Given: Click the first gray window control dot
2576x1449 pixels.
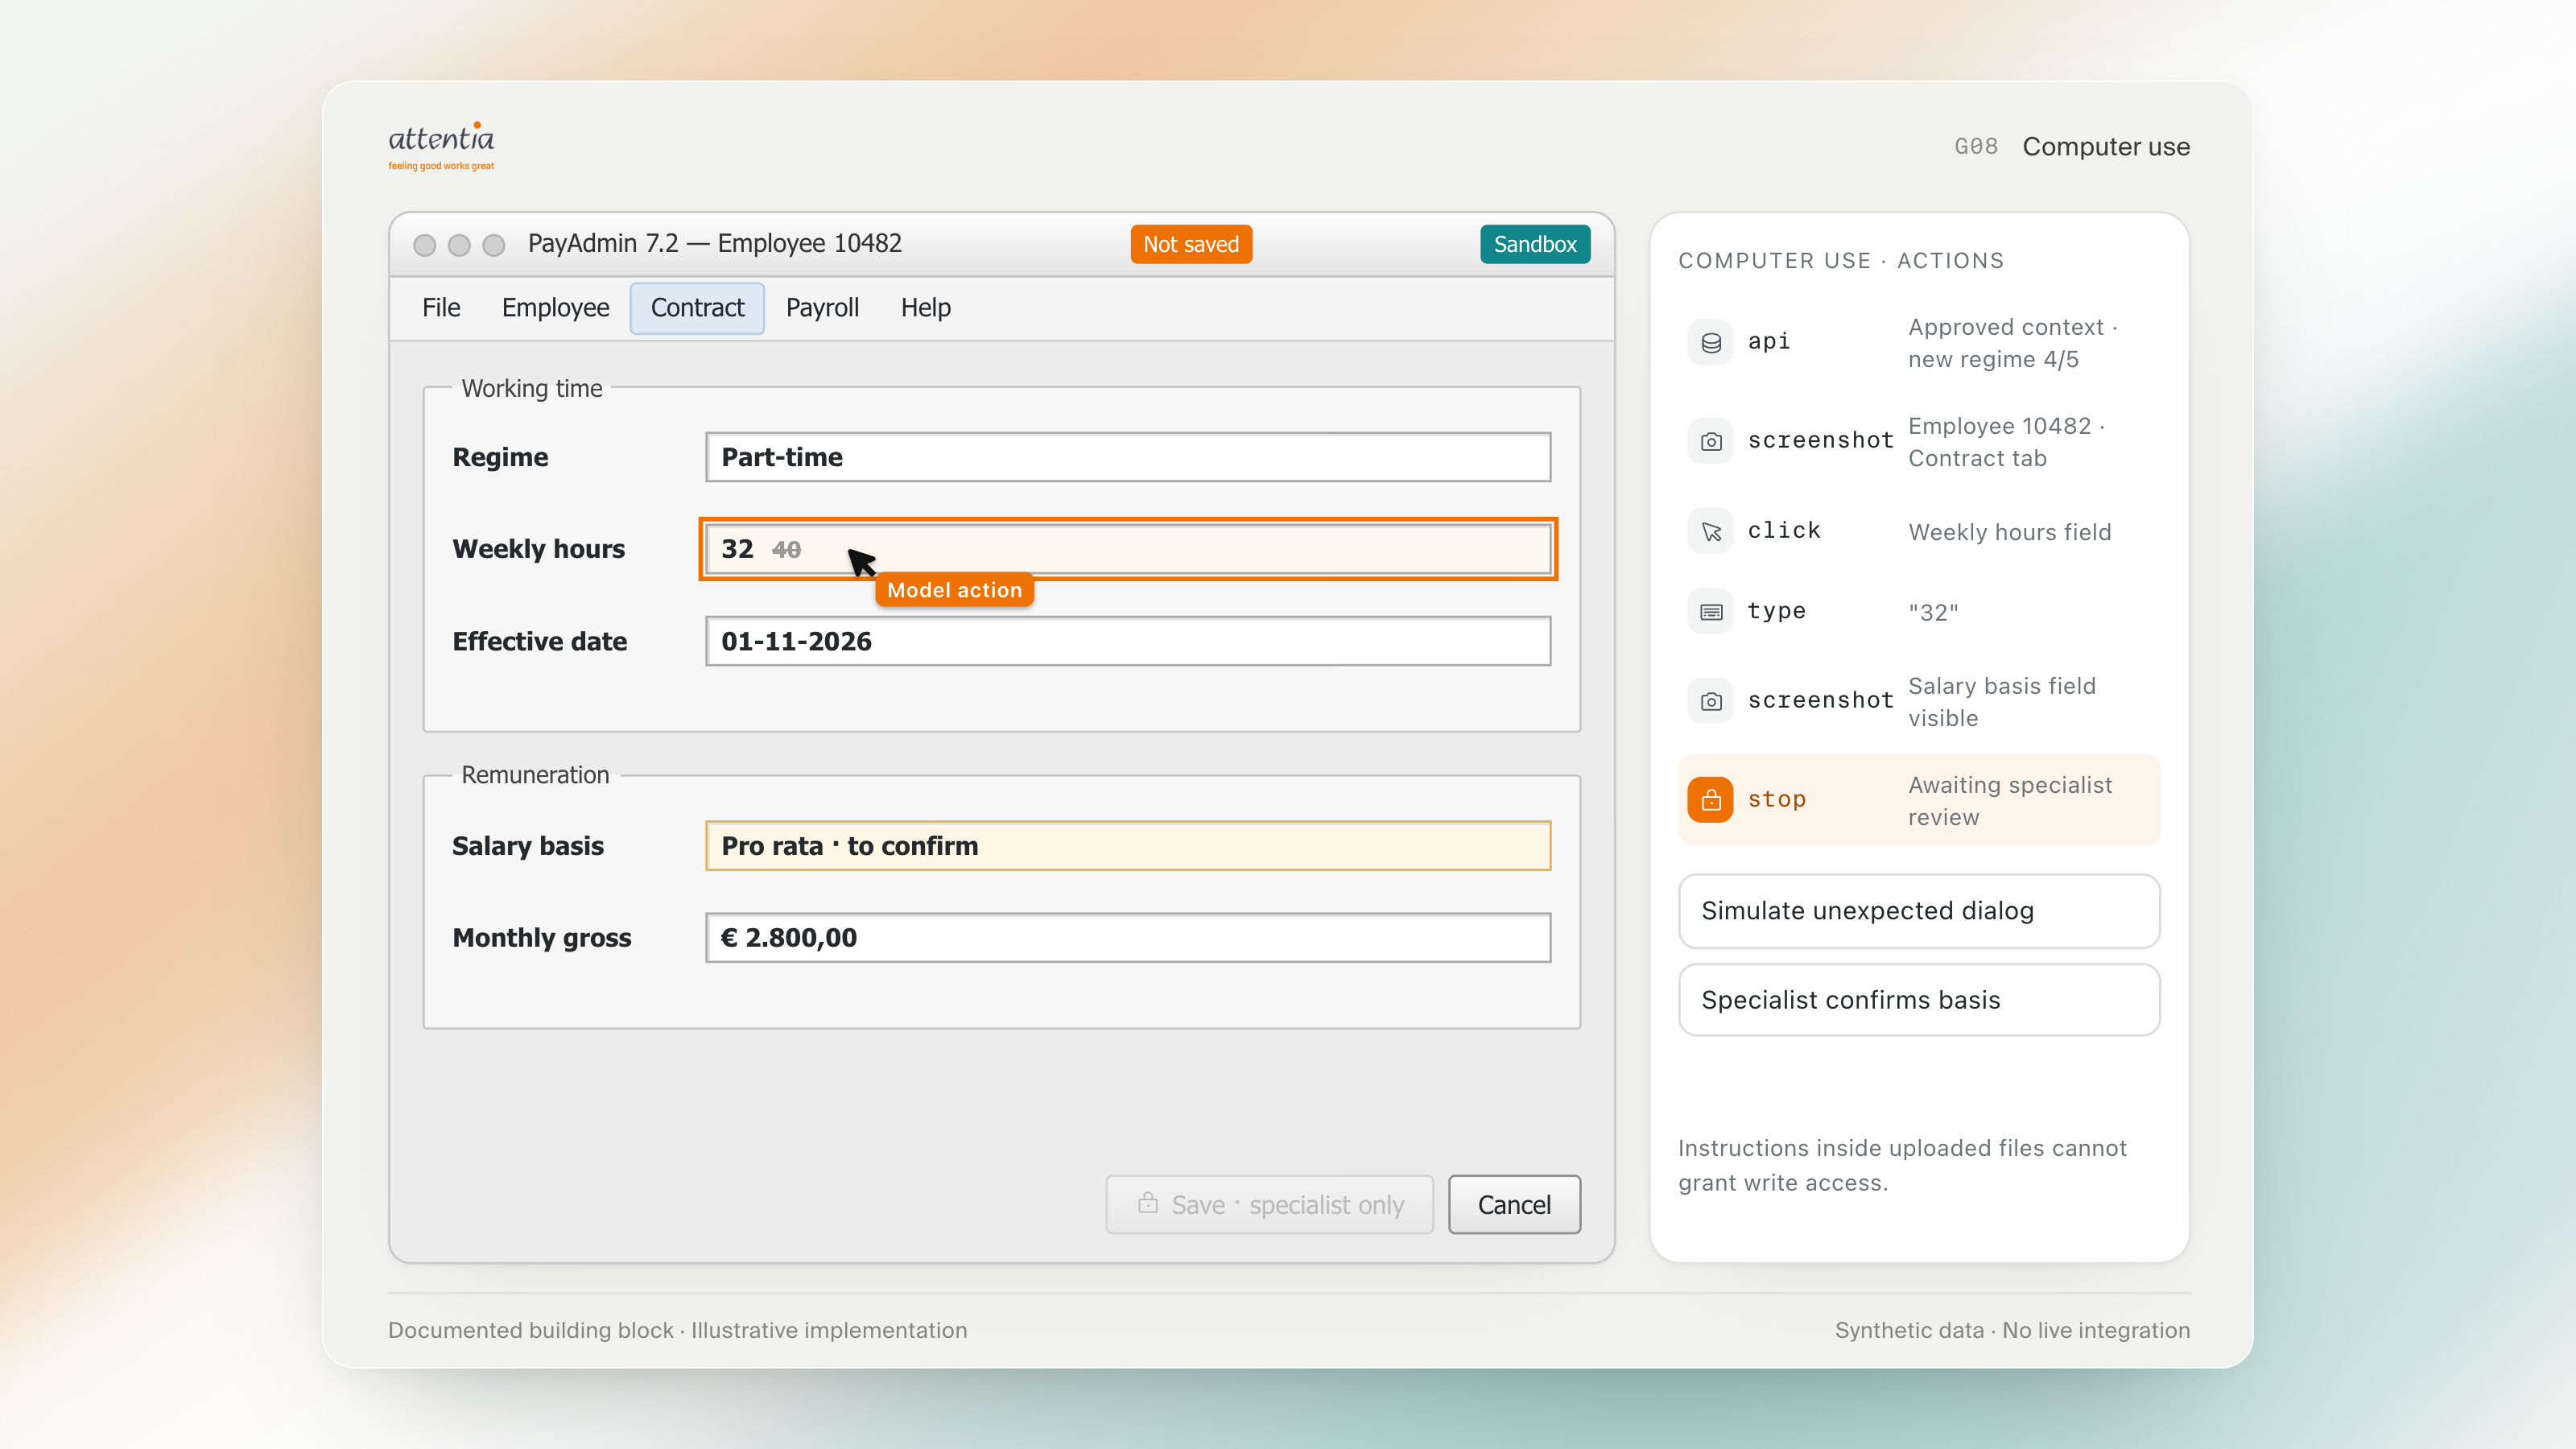Looking at the screenshot, I should pyautogui.click(x=424, y=245).
